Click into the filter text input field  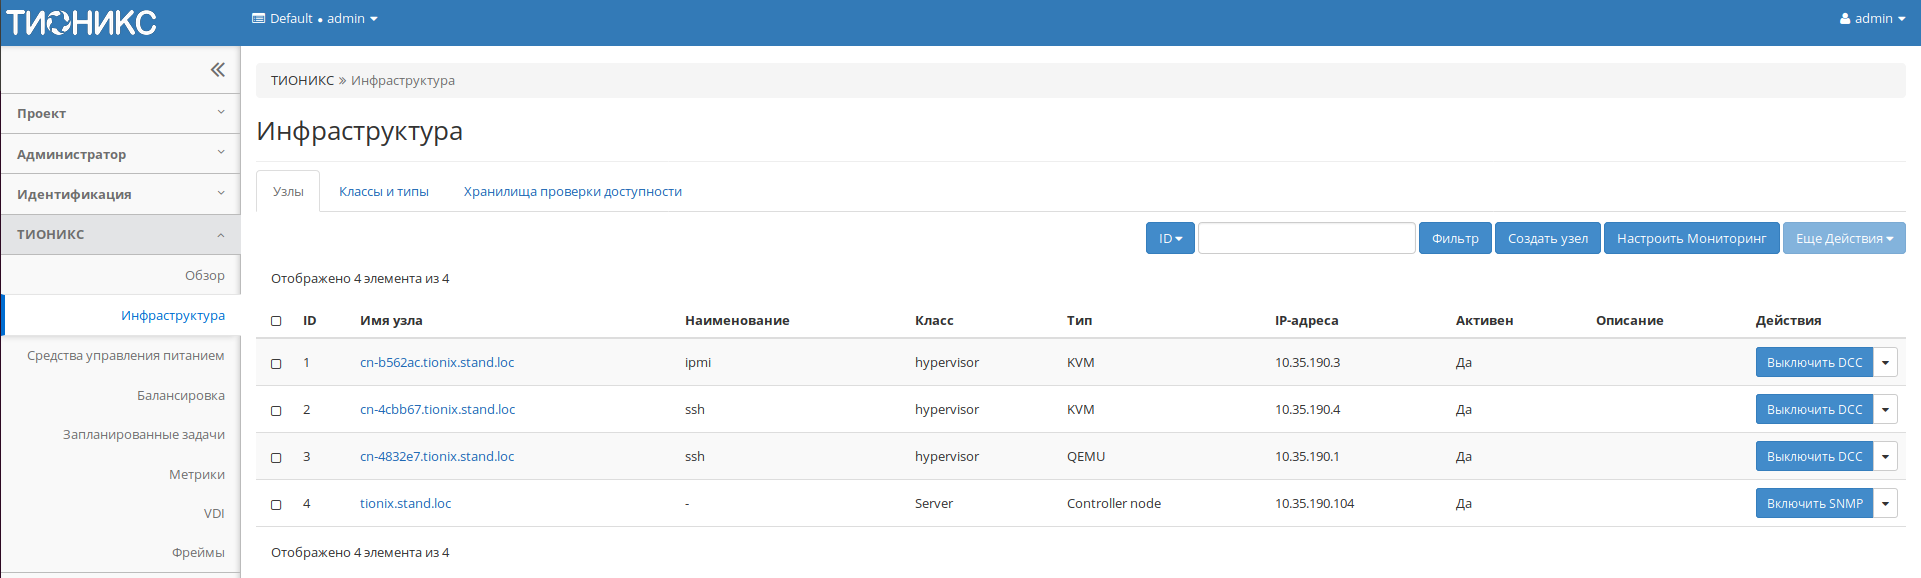1306,238
